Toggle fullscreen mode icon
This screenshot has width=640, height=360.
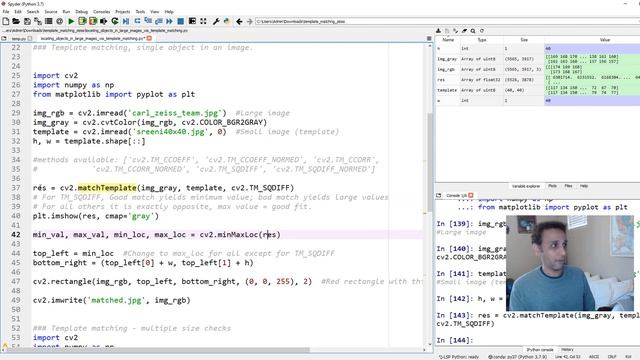point(203,21)
